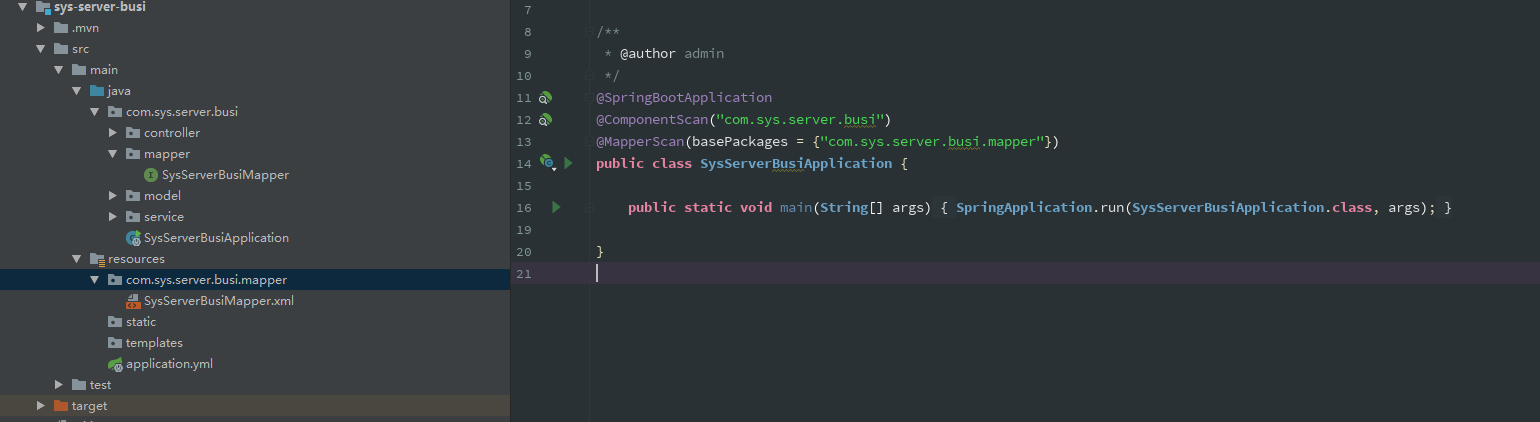Click the blue java source root icon

97,91
